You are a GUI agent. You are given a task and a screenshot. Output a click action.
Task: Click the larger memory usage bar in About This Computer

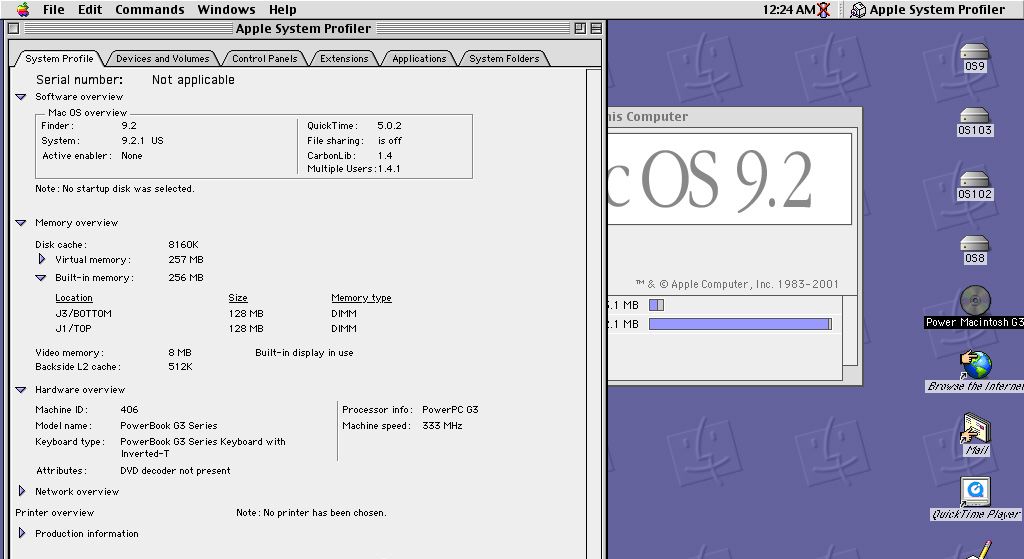coord(740,324)
